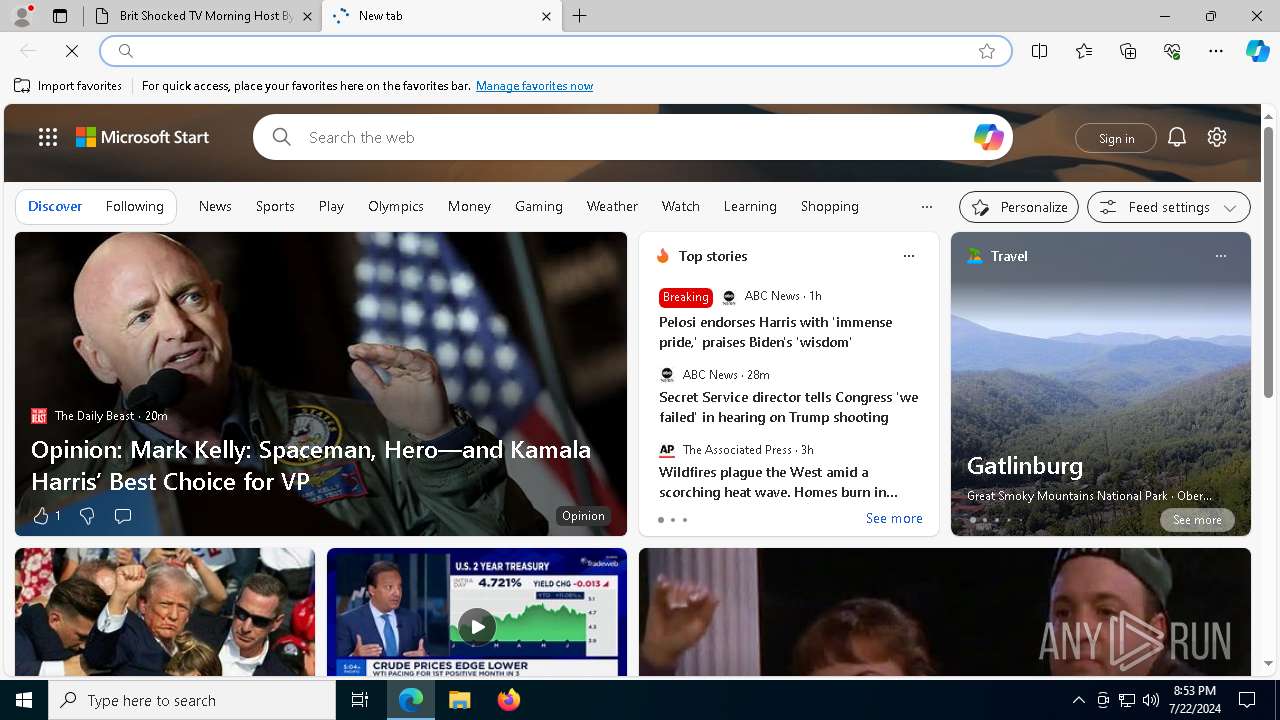
Task: Open a new browser tab
Action: click(x=580, y=16)
